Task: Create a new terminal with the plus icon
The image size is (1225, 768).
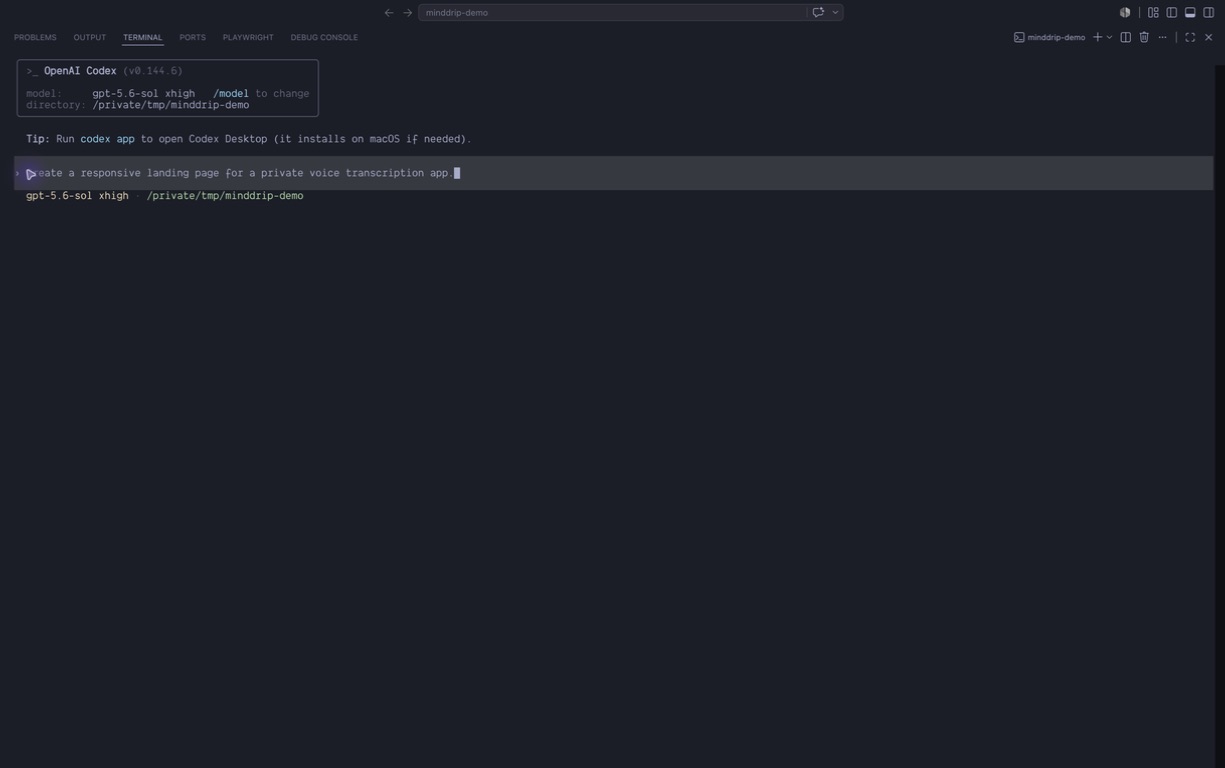Action: coord(1097,37)
